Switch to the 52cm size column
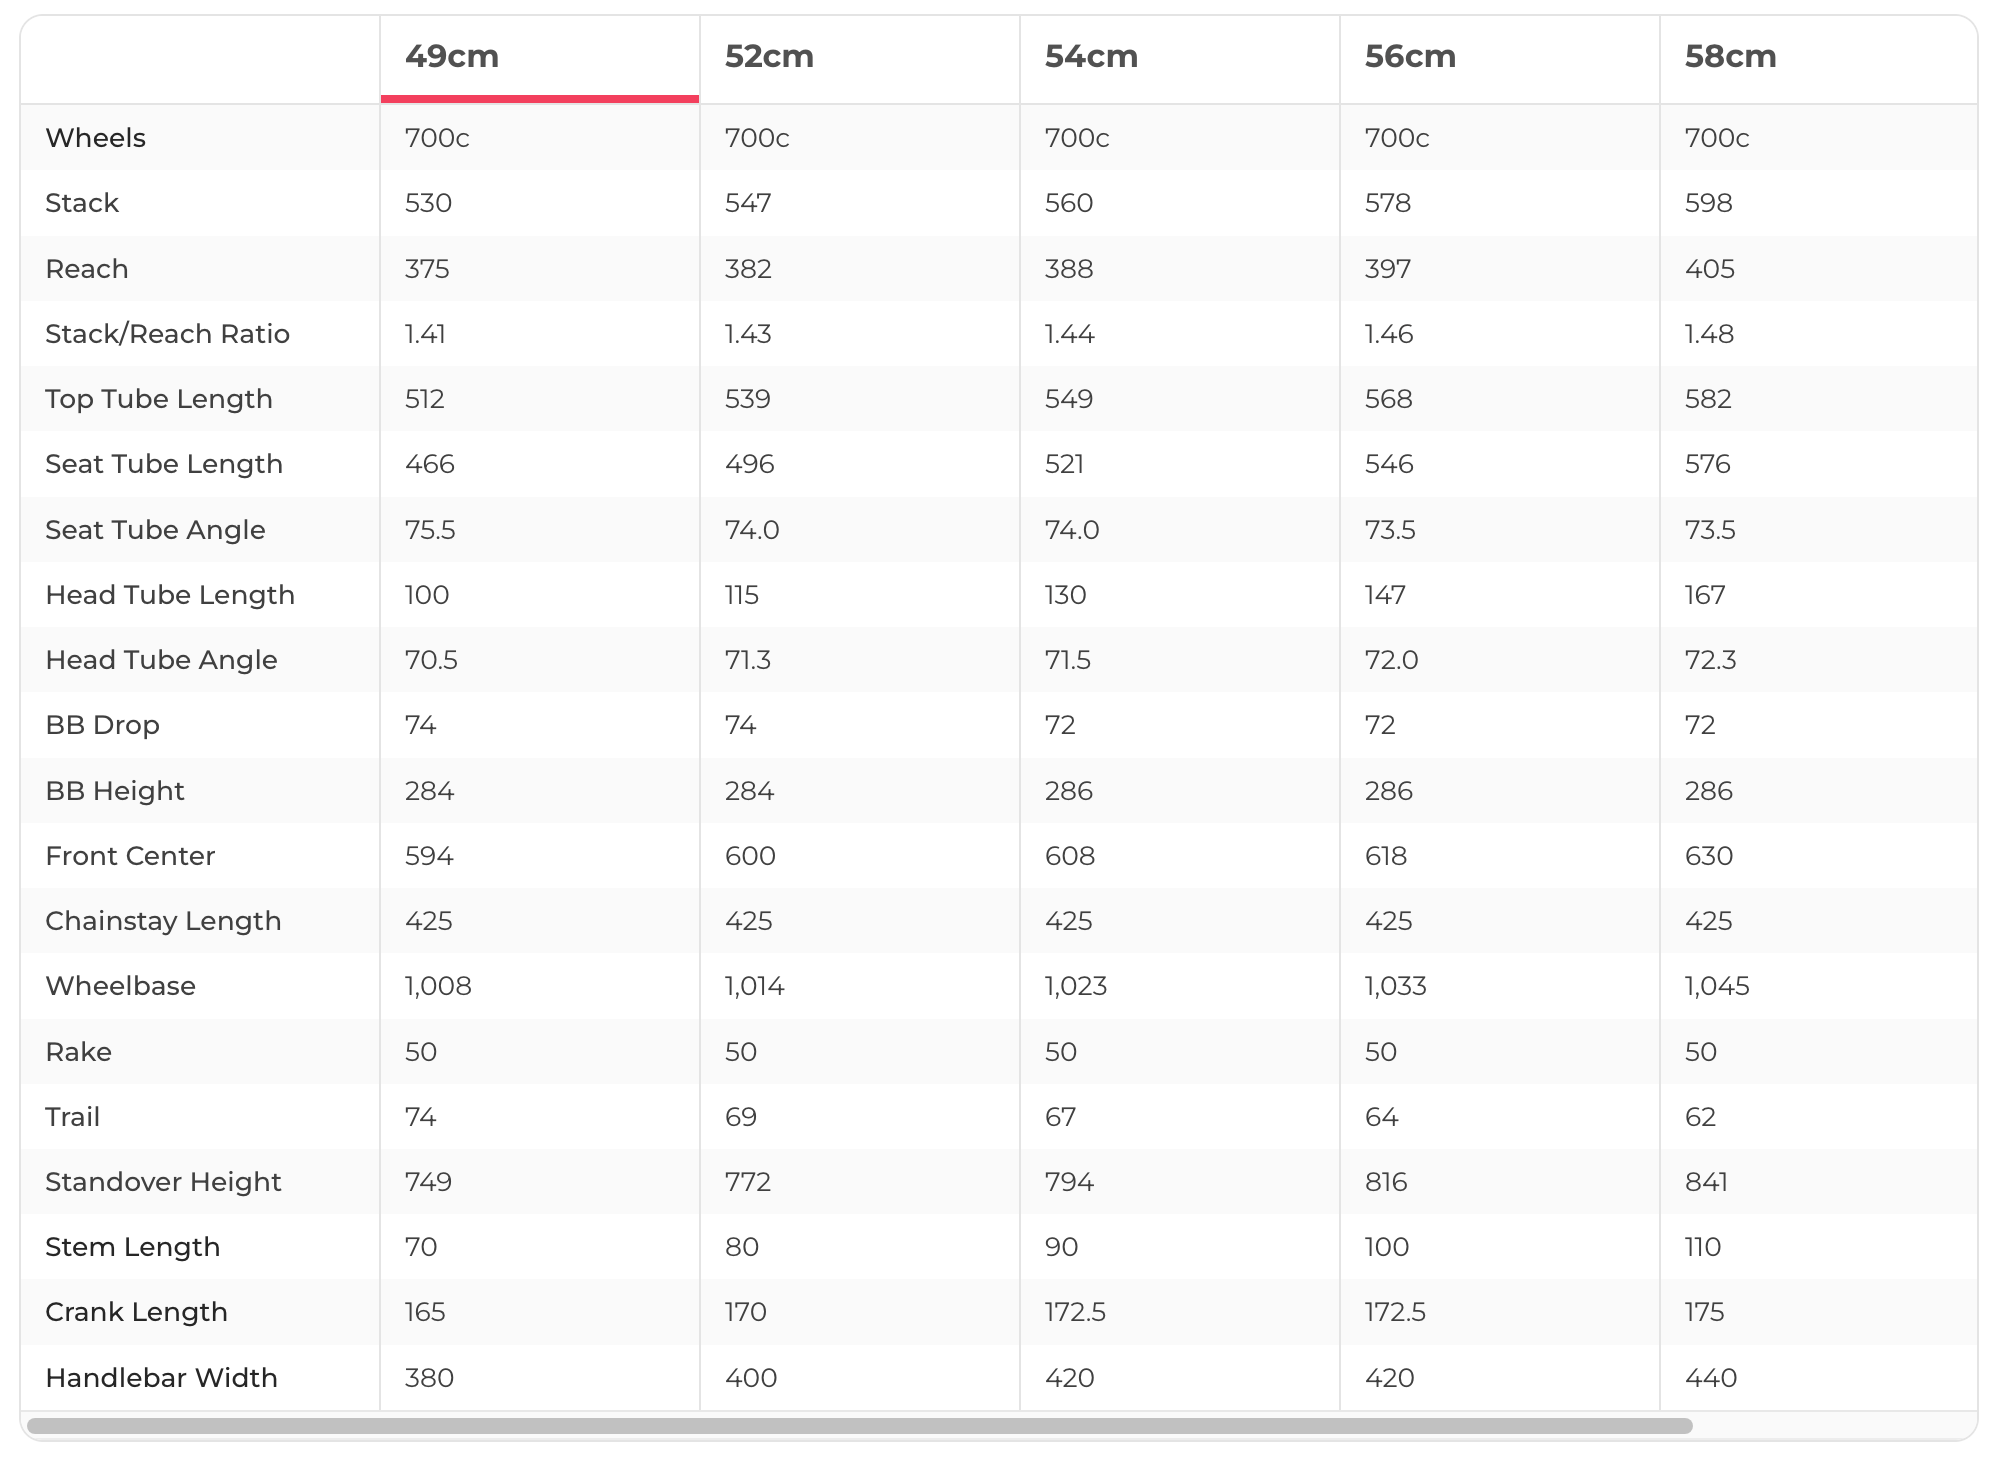The image size is (2012, 1468). coord(769,57)
